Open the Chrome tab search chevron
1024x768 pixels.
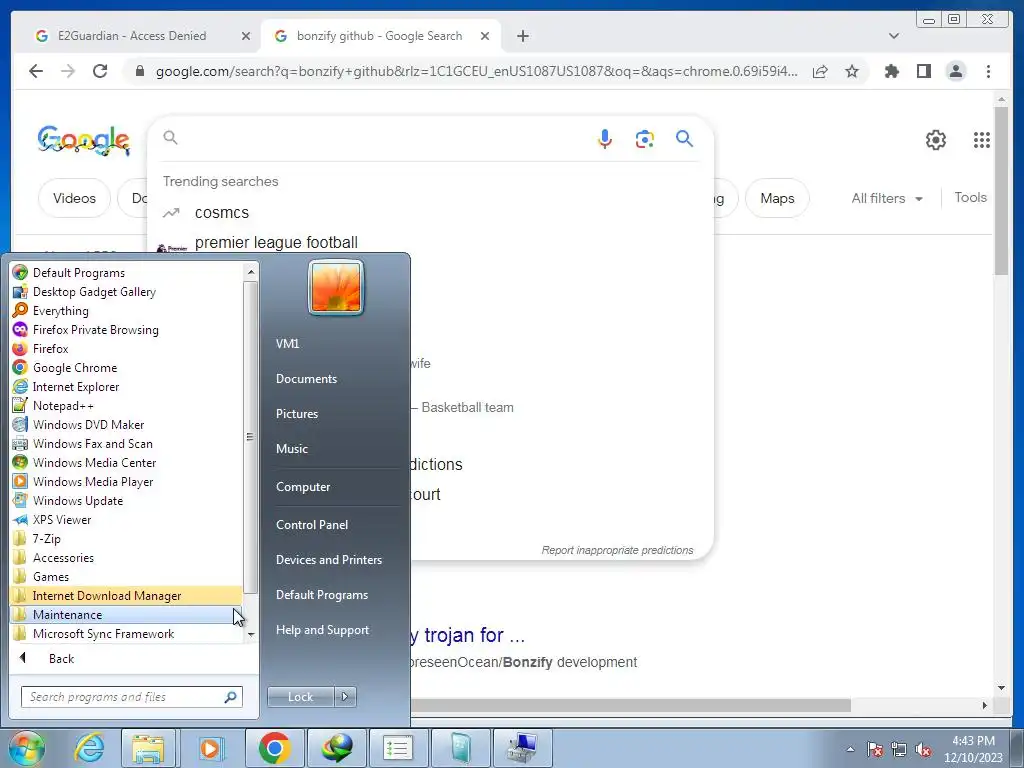point(894,36)
